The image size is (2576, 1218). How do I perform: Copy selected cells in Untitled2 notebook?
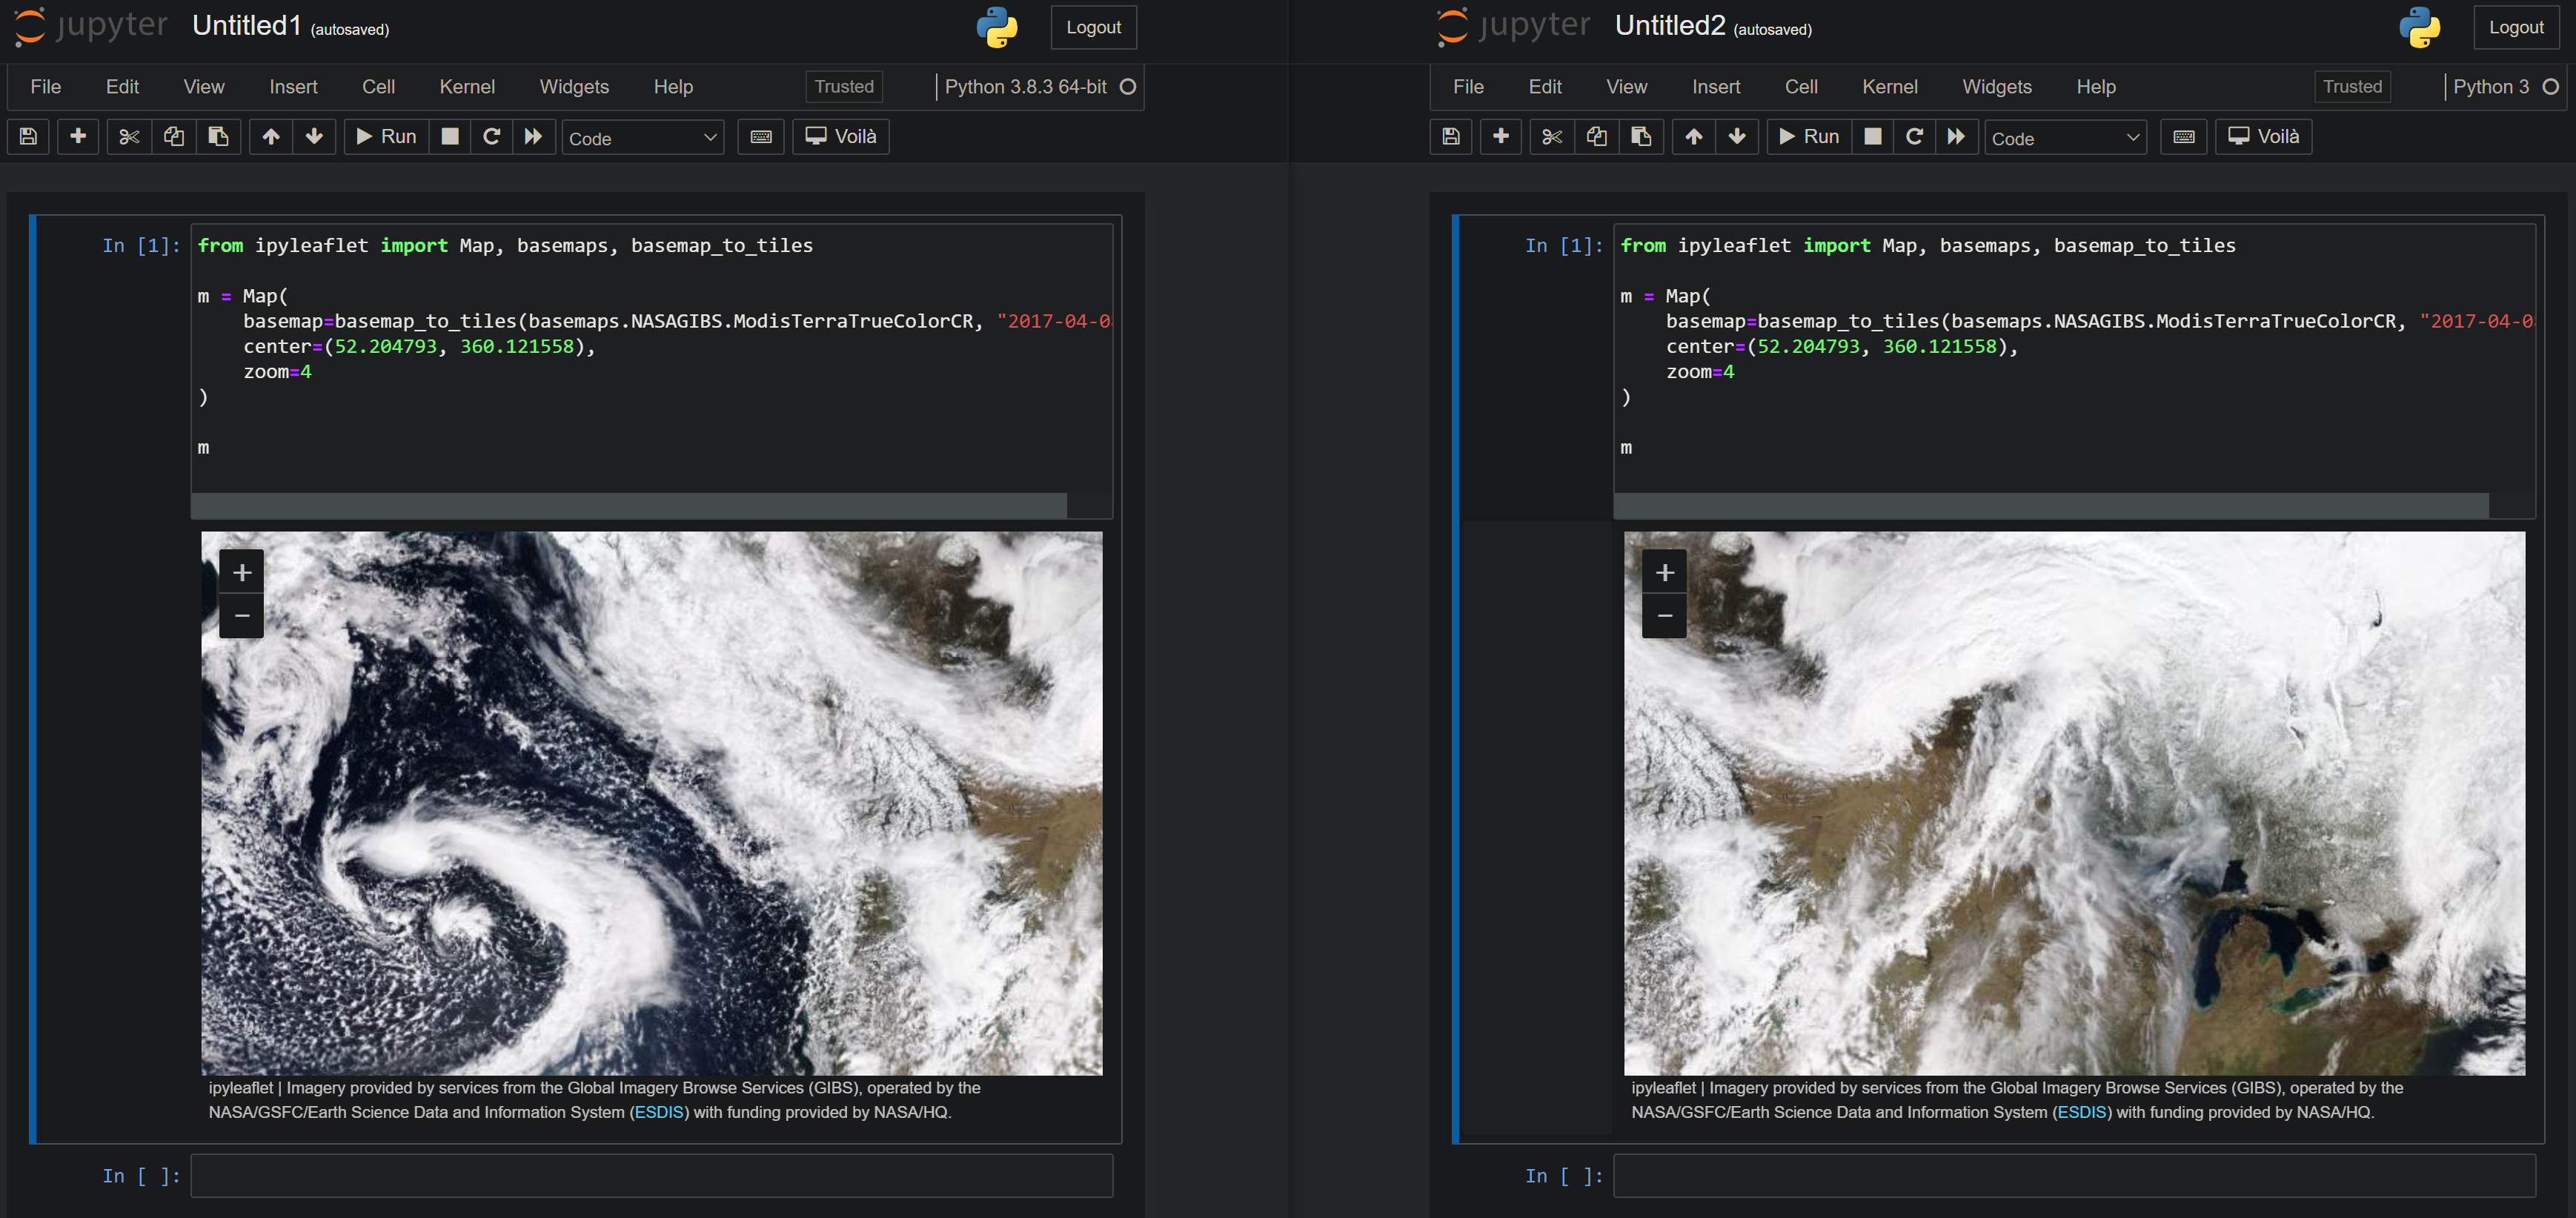[x=1597, y=136]
